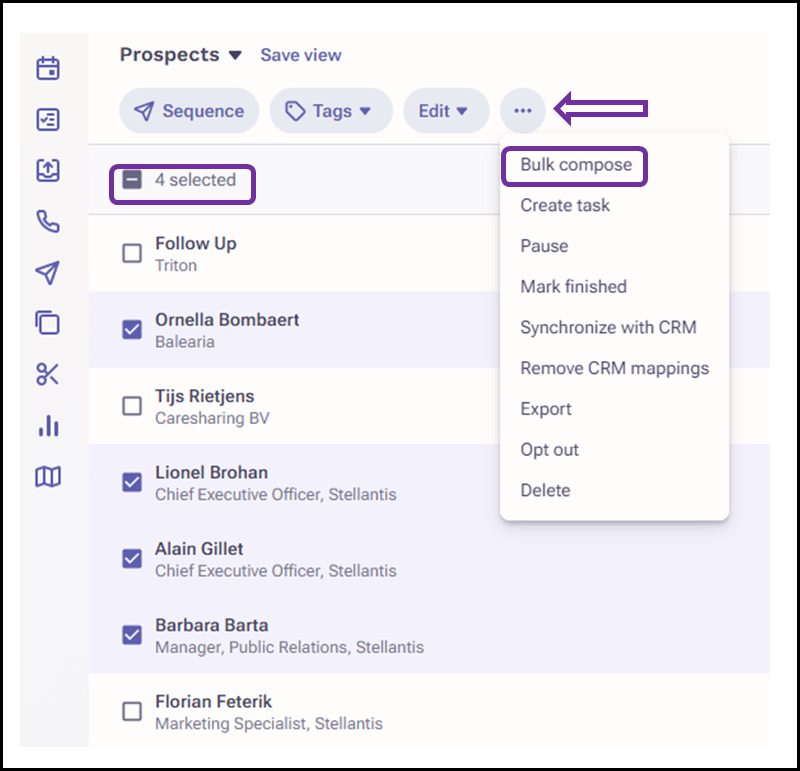Check the Tijs Rietjens checkbox
The image size is (800, 771).
point(132,406)
